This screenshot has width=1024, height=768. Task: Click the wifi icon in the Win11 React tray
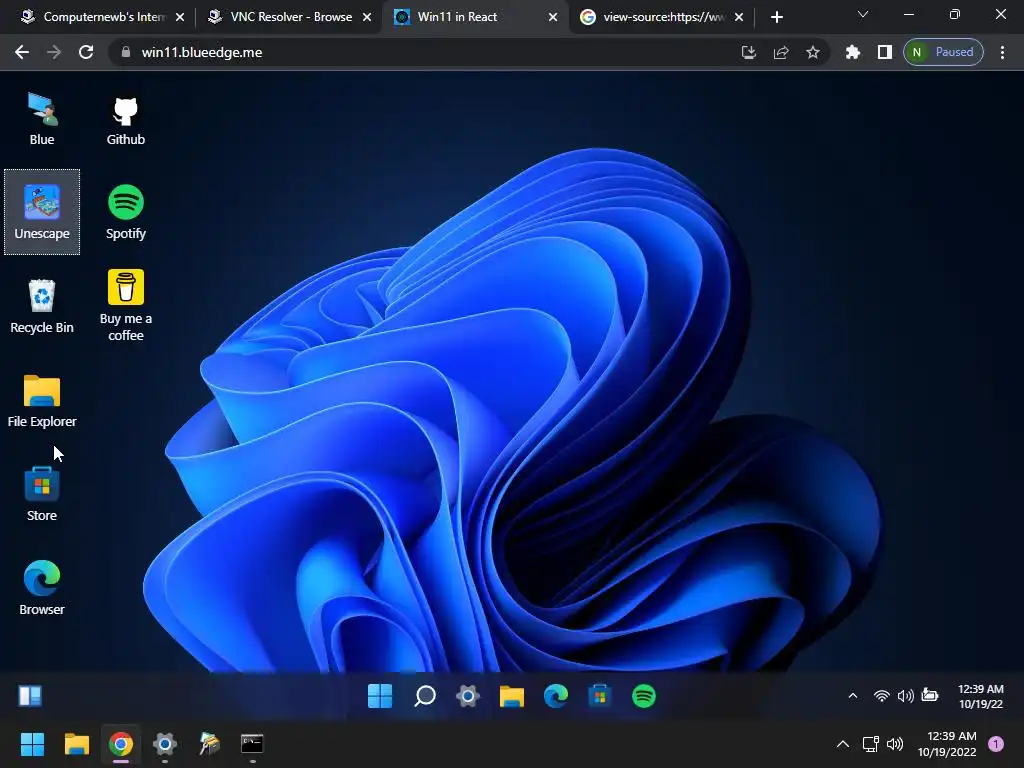(x=881, y=696)
